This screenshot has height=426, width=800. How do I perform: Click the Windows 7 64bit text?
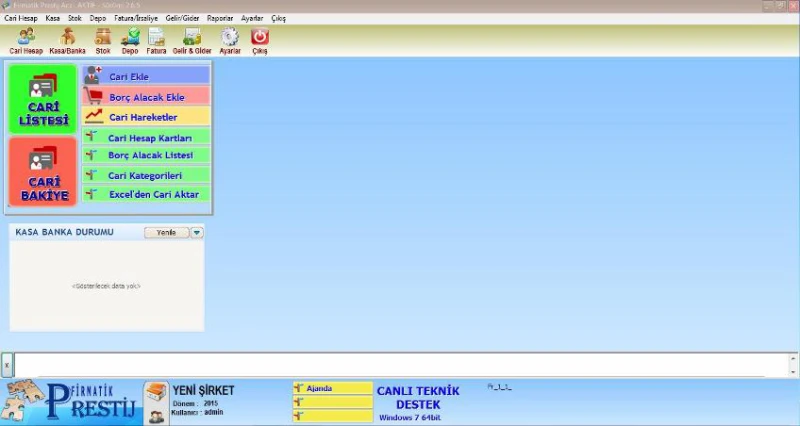410,417
